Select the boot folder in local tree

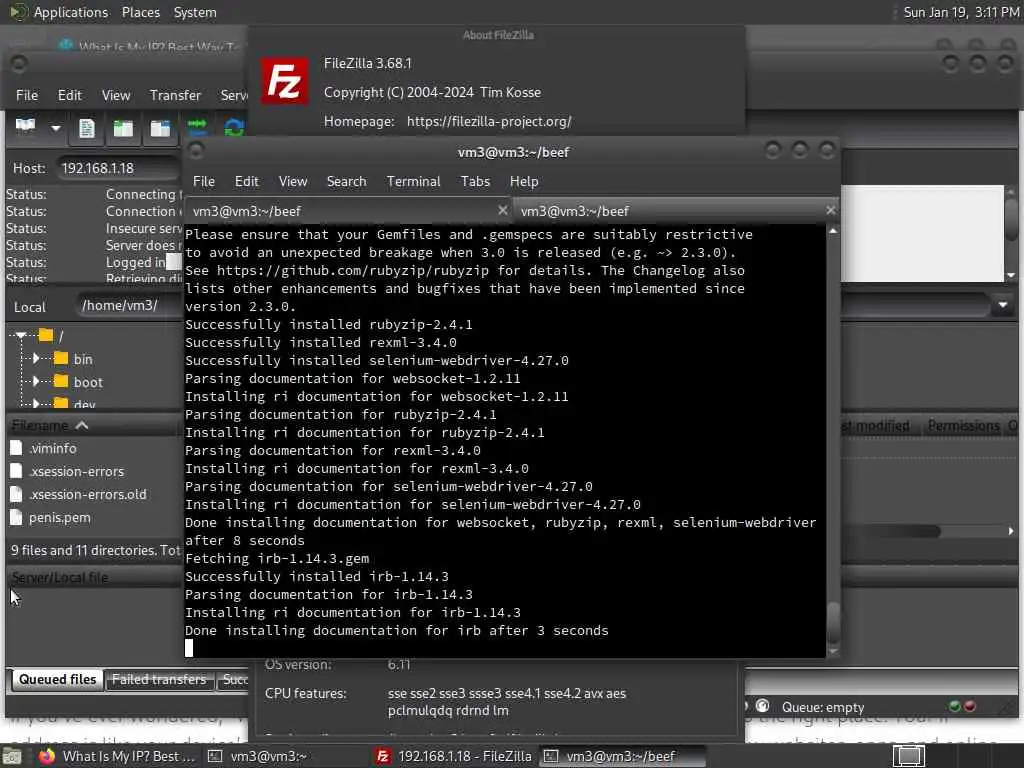(78, 382)
